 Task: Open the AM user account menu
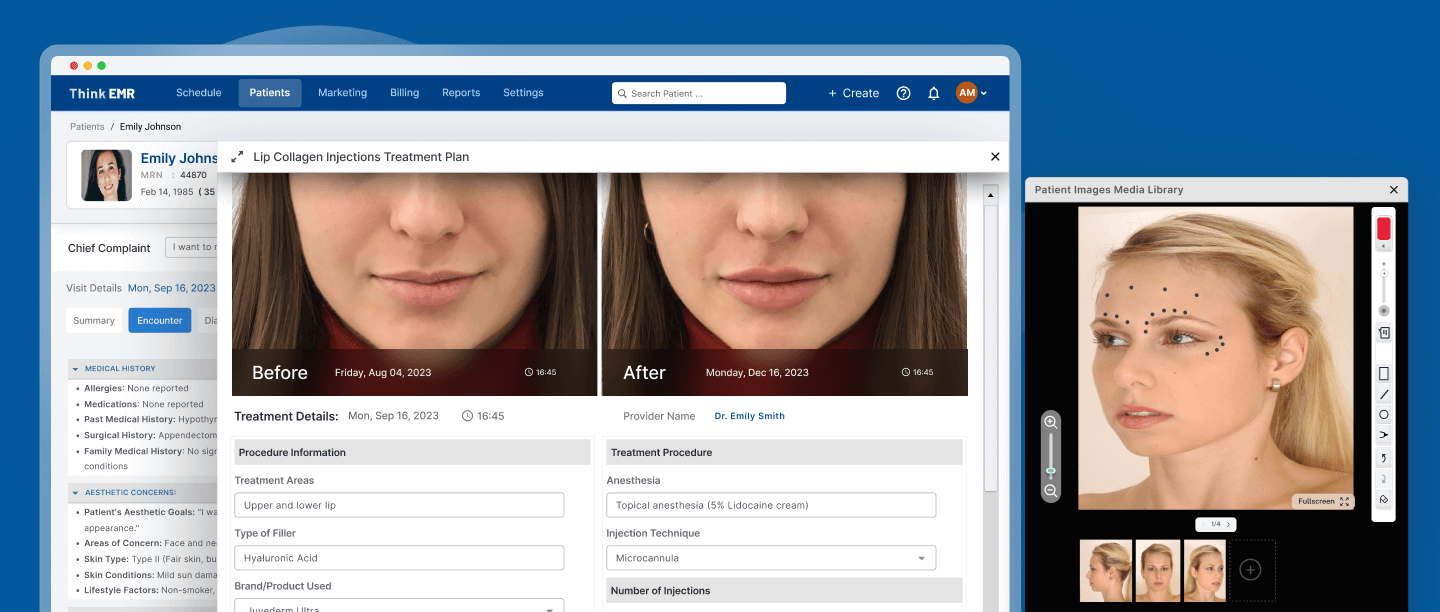(972, 93)
